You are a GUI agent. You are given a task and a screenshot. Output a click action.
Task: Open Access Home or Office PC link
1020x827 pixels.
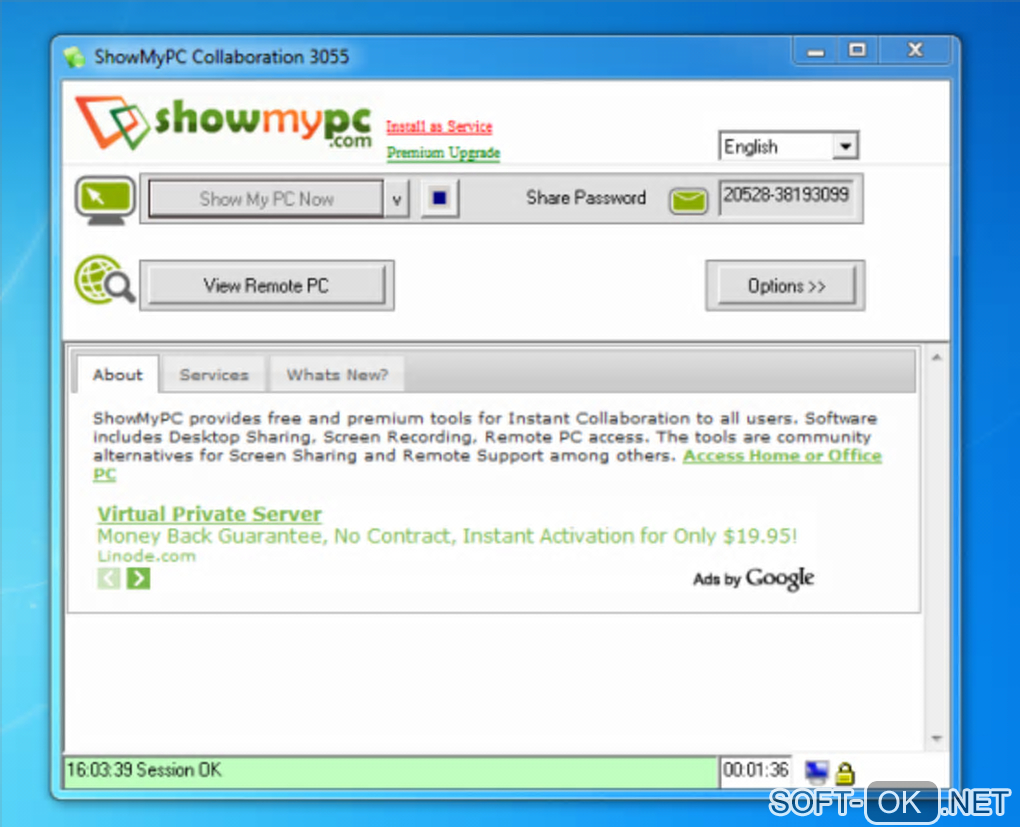pos(782,455)
